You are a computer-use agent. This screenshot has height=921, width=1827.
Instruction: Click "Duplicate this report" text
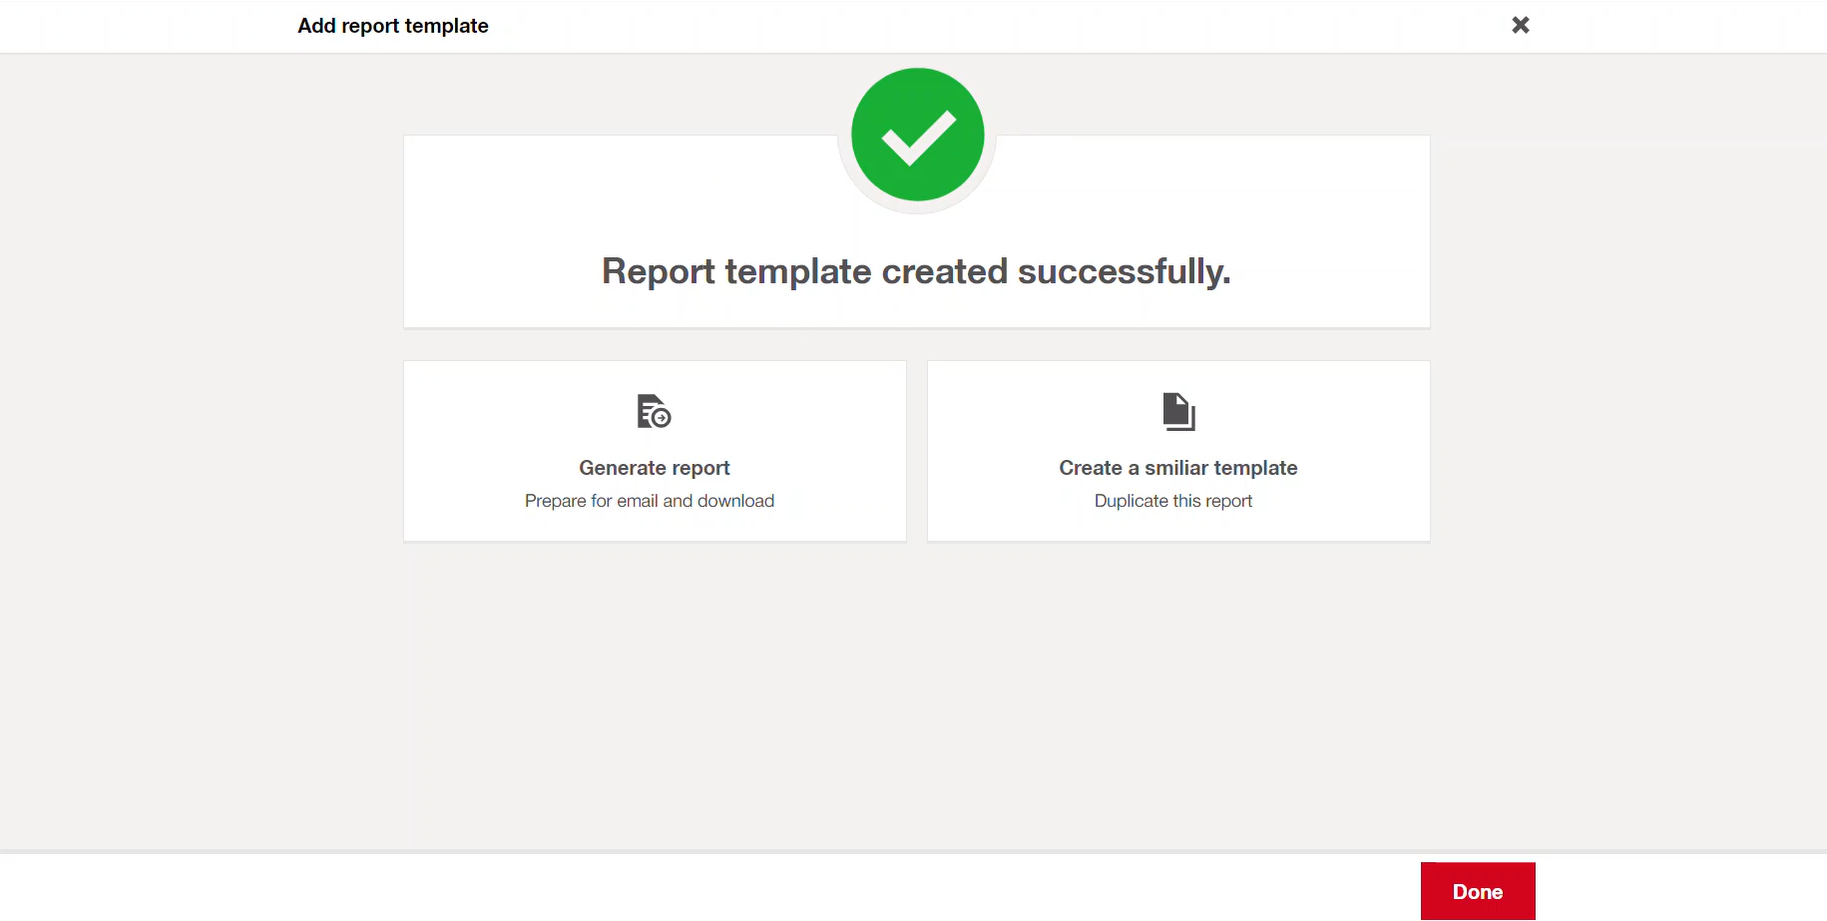(x=1173, y=501)
